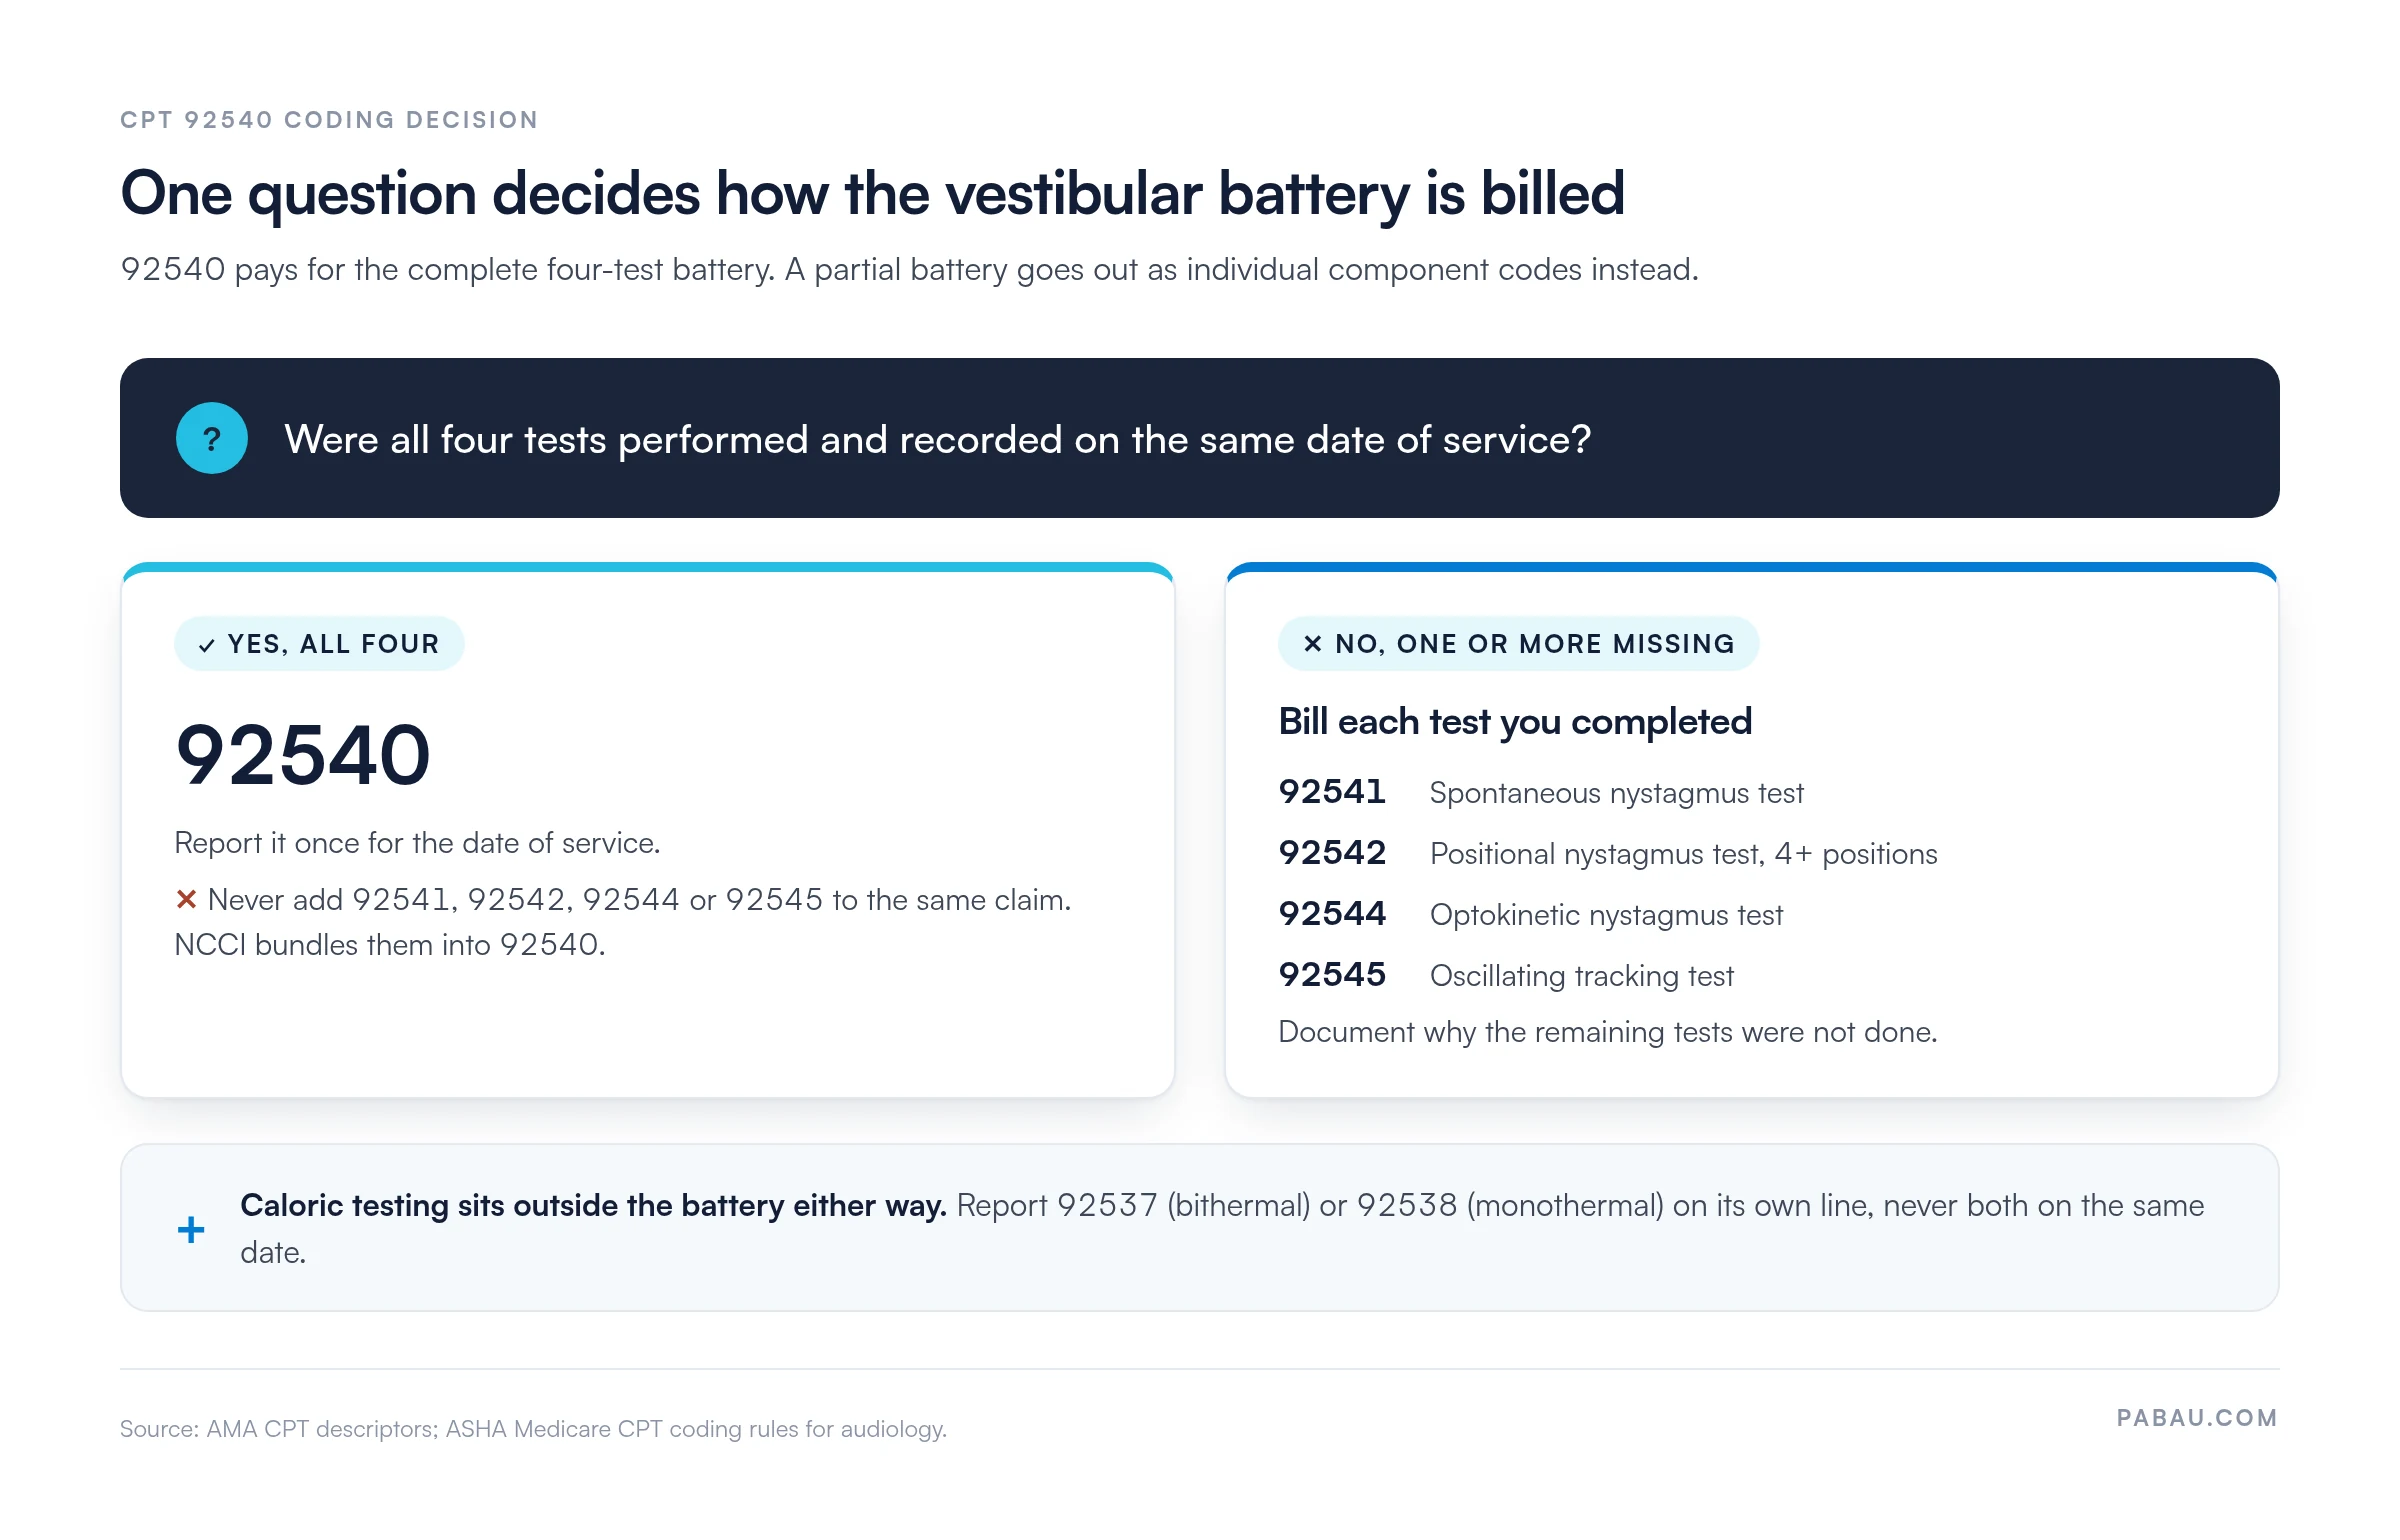
Task: Click the checkmark in the YES badge
Action: (207, 645)
